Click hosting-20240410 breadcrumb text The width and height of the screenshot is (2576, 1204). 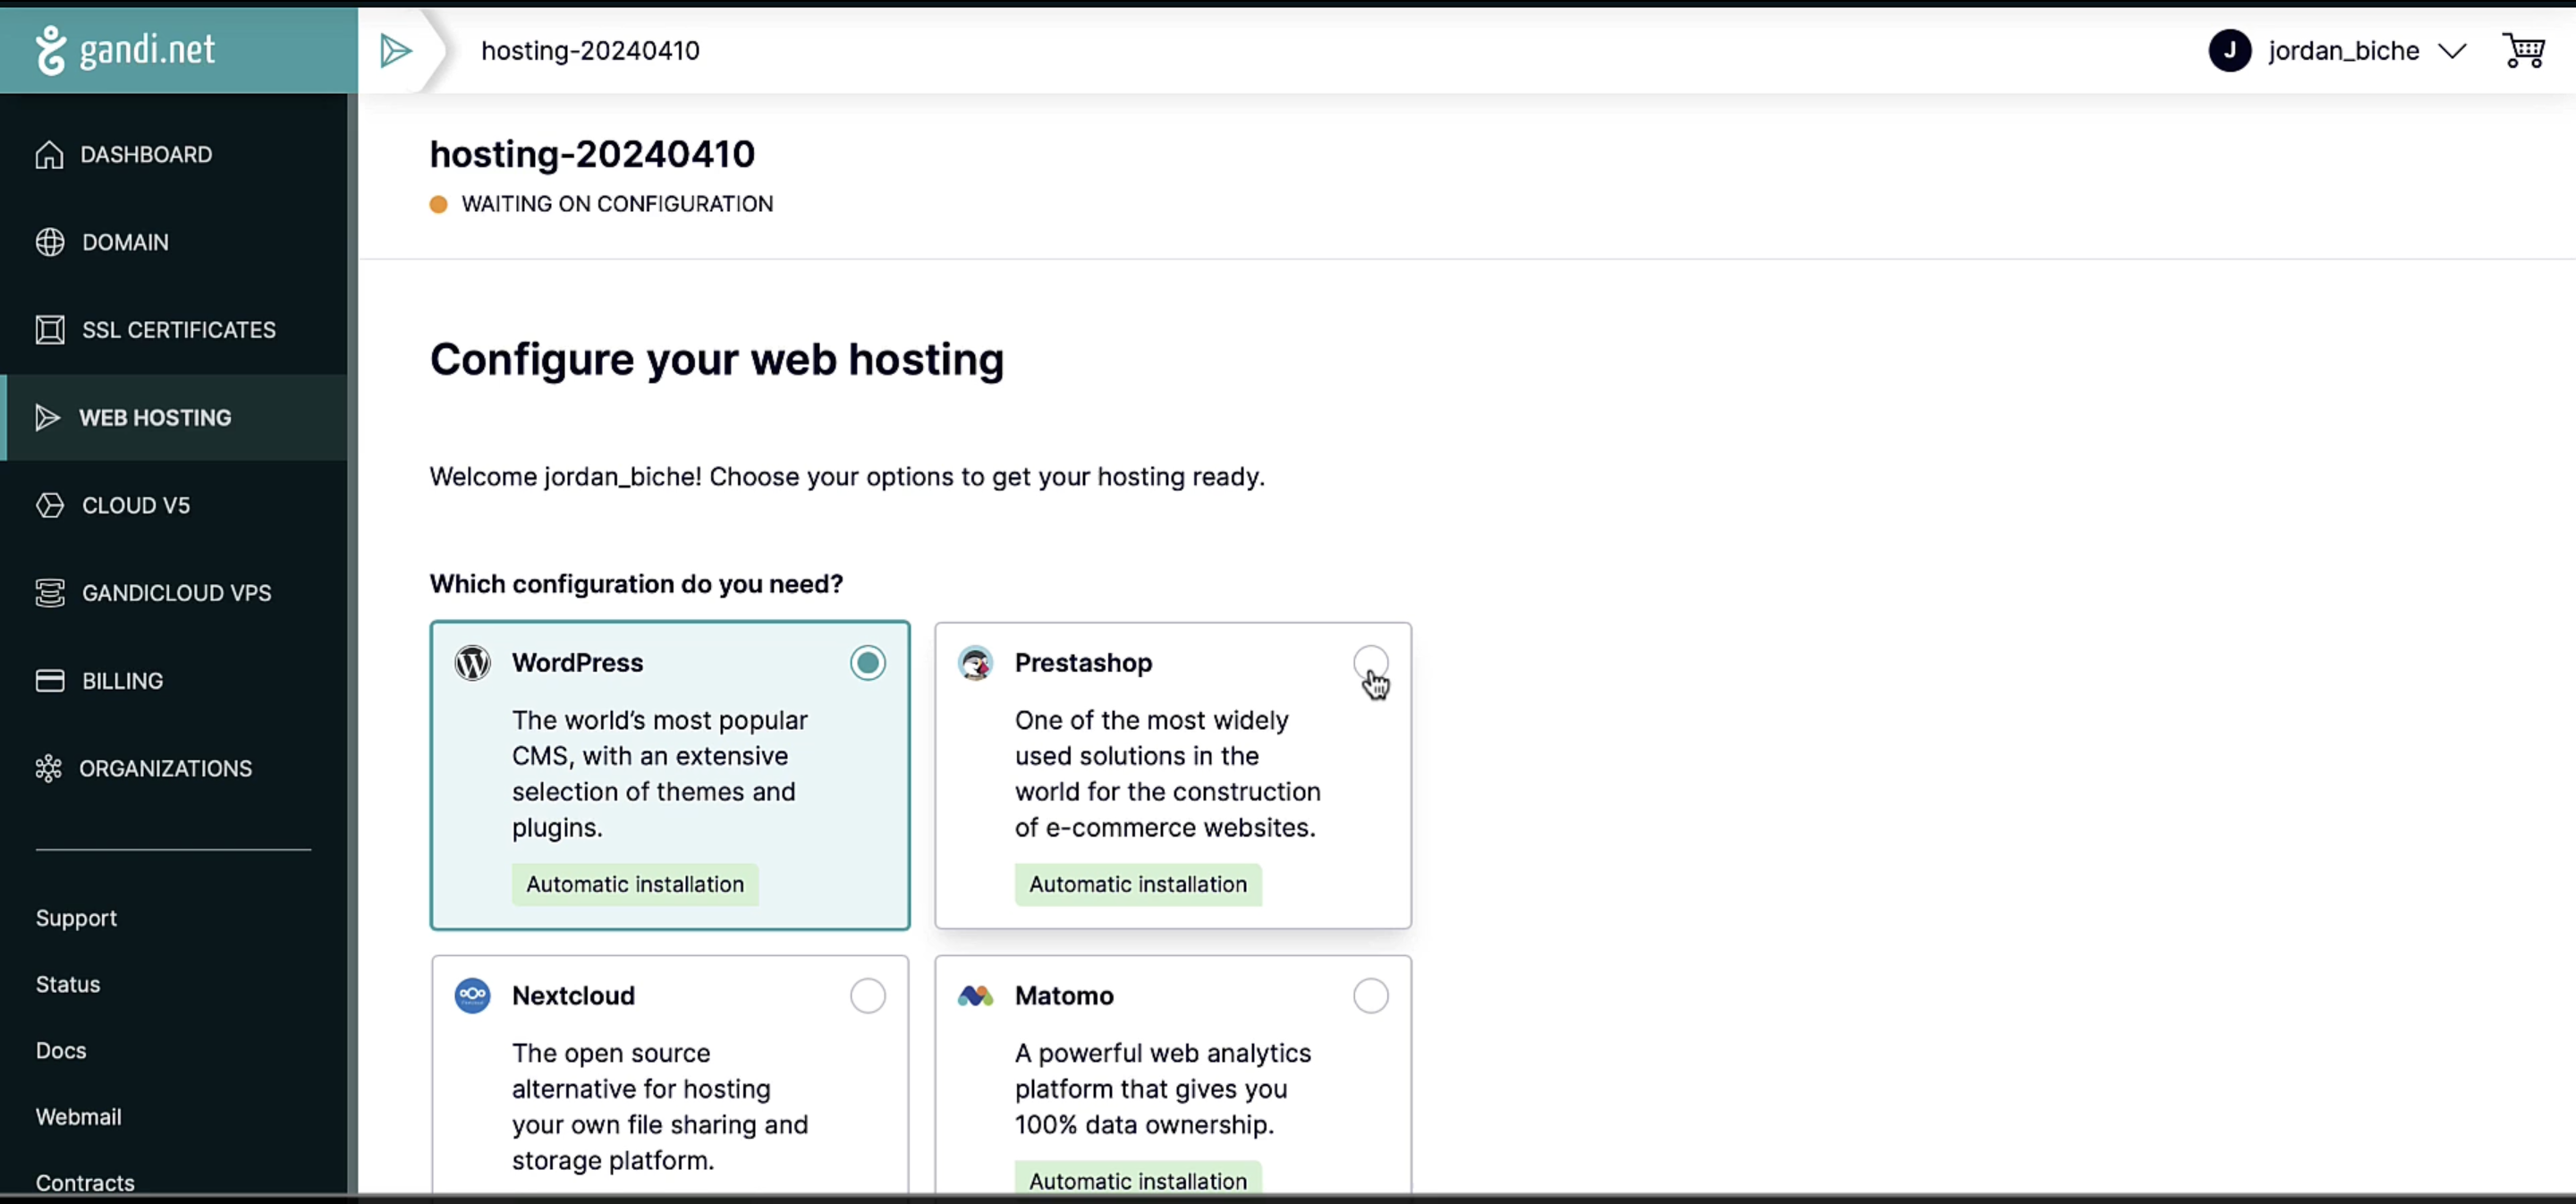pyautogui.click(x=590, y=51)
